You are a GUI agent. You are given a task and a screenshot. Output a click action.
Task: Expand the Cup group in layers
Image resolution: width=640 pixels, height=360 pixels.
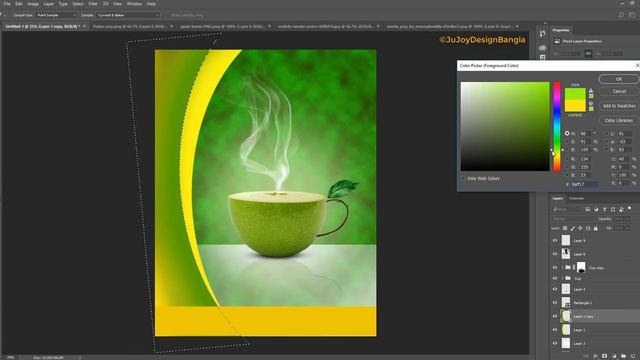[562, 278]
